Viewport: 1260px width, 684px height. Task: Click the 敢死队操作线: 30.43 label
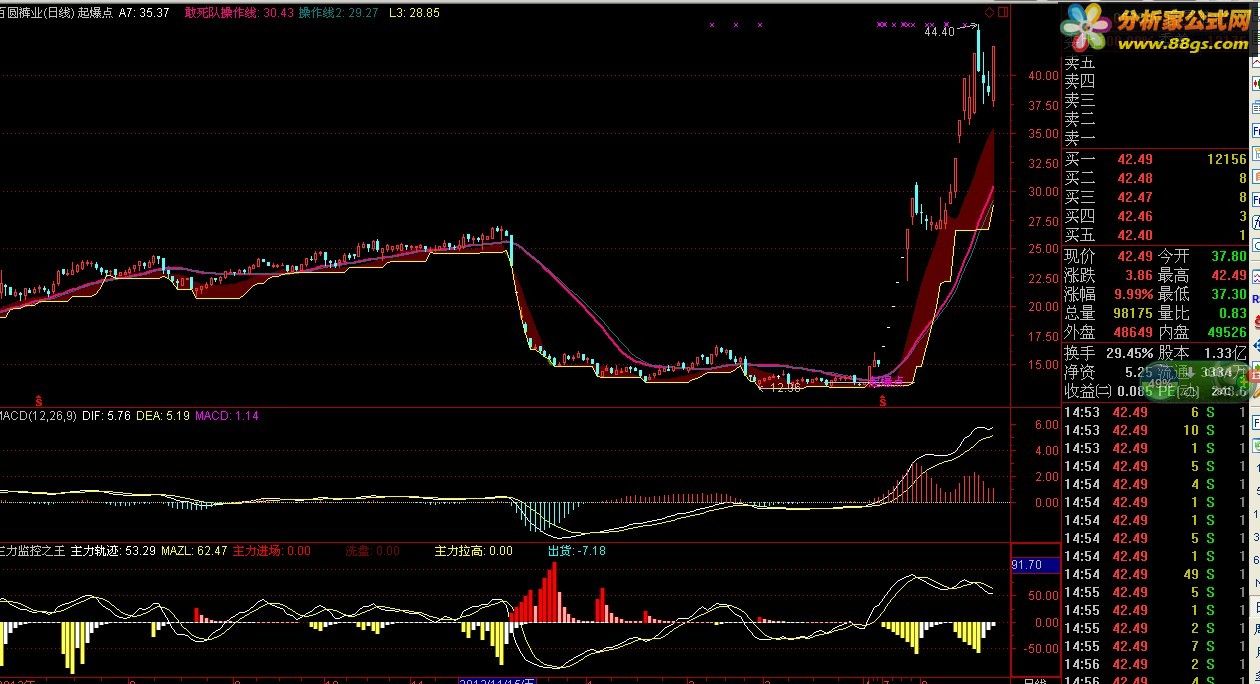[239, 13]
